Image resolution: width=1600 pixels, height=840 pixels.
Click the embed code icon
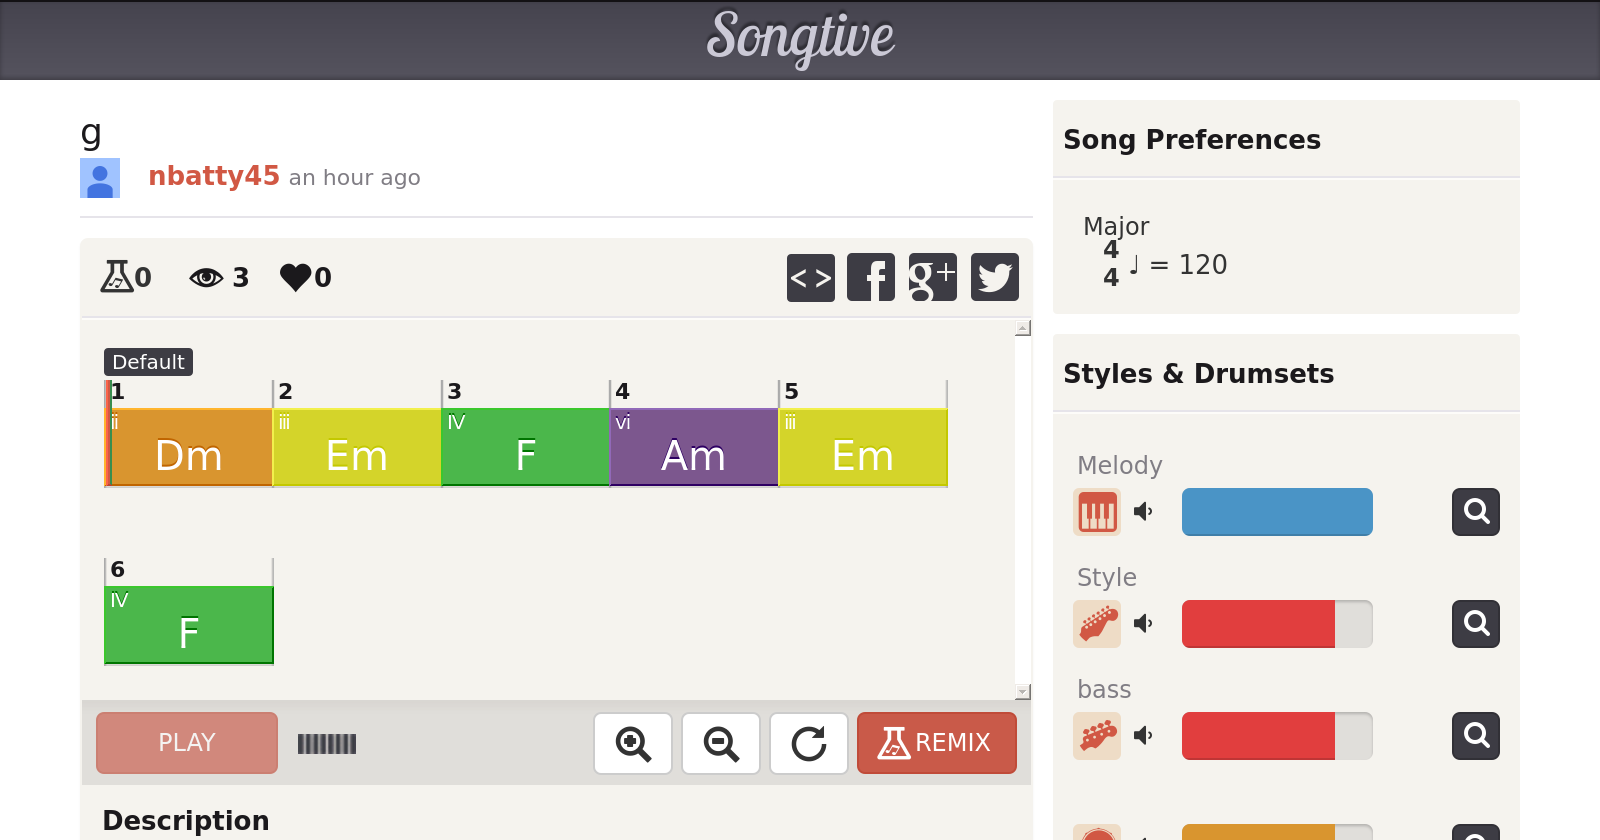(x=810, y=277)
